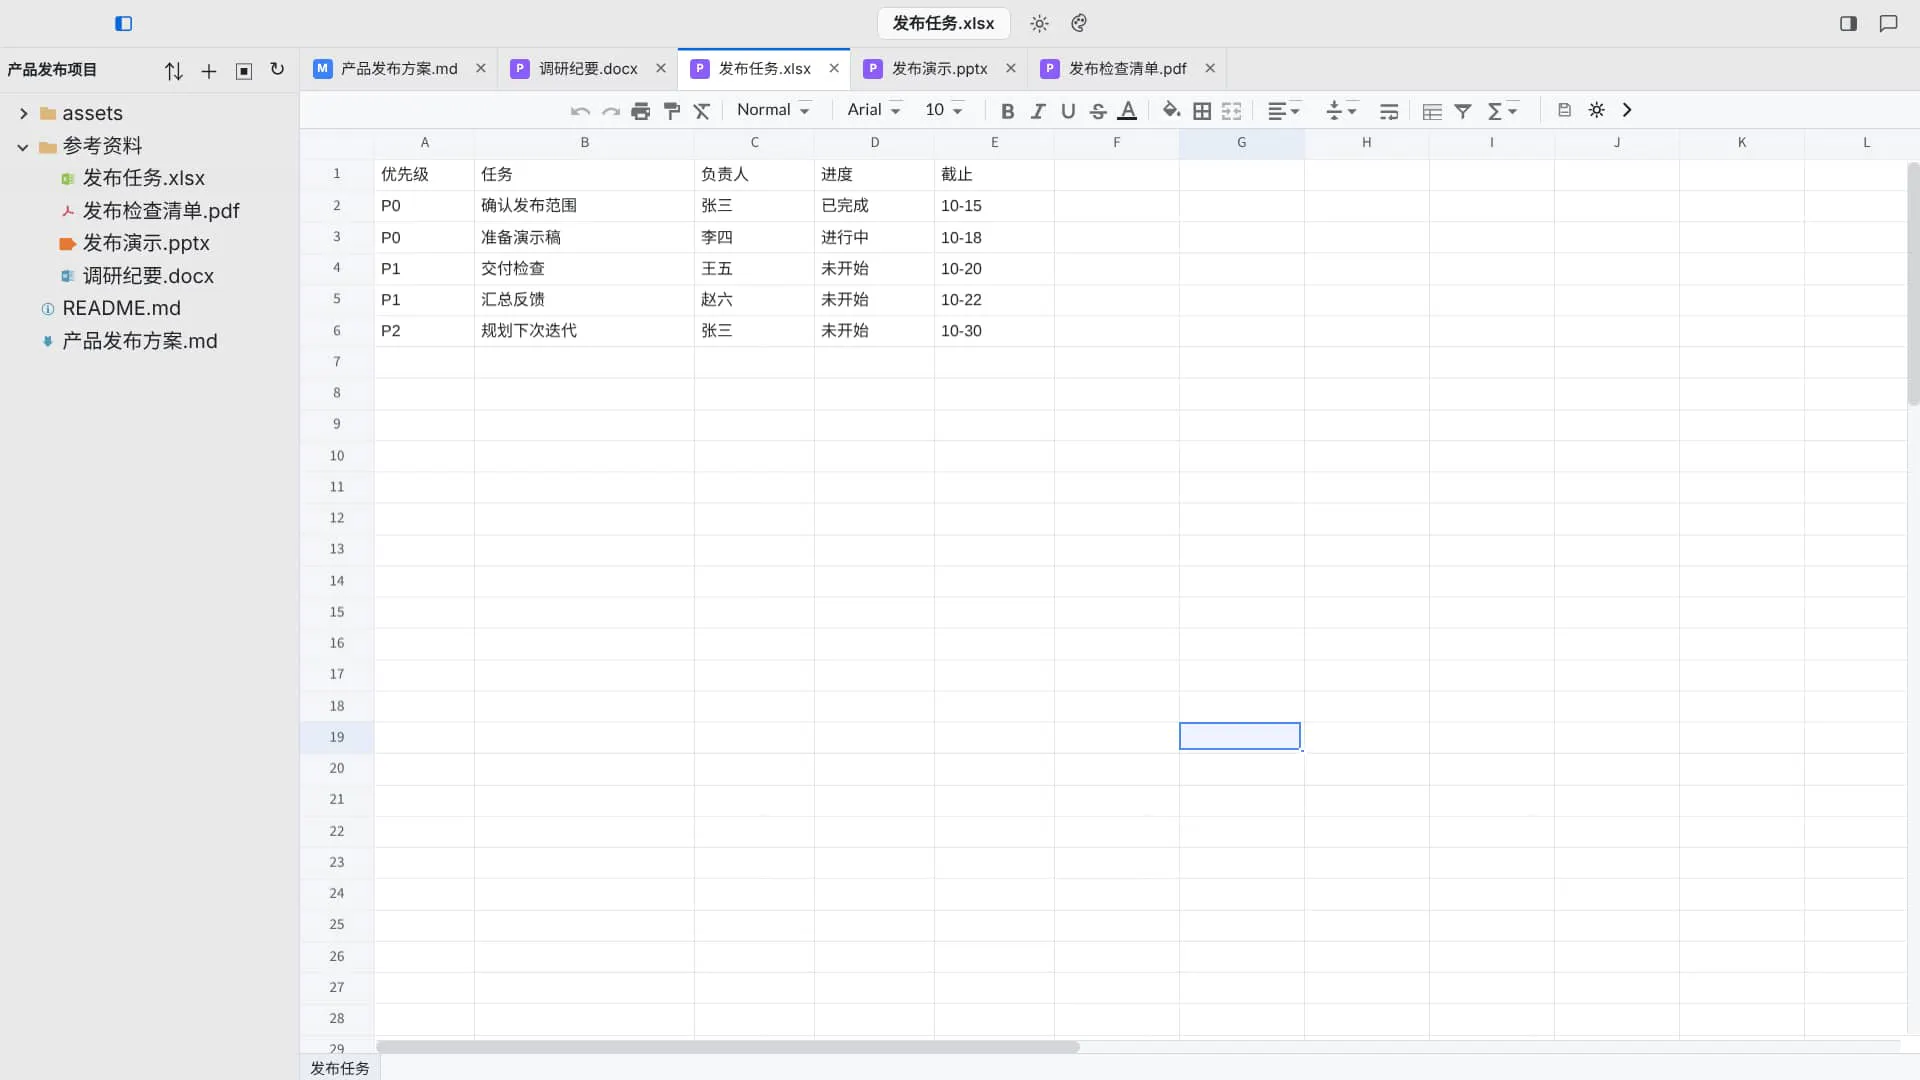Click the cell borders icon
This screenshot has height=1080, width=1920.
tap(1202, 111)
